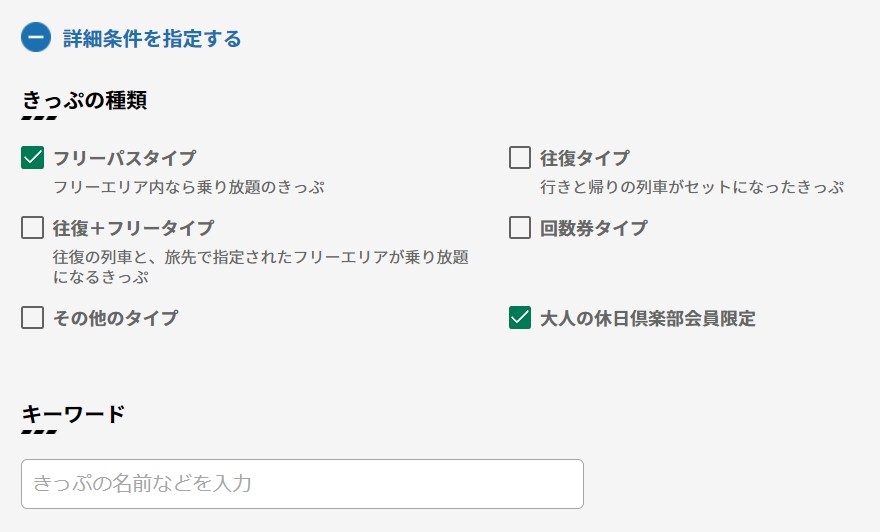Click the 回数券タイプ label text
This screenshot has height=532, width=880.
594,228
